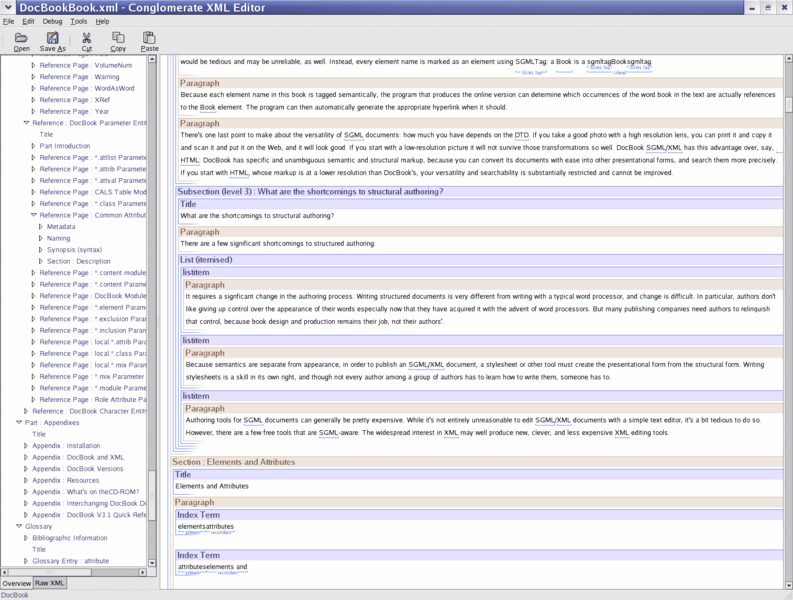This screenshot has width=793, height=600.
Task: Click the tree horizontal scrollbar thumb
Action: coord(50,572)
